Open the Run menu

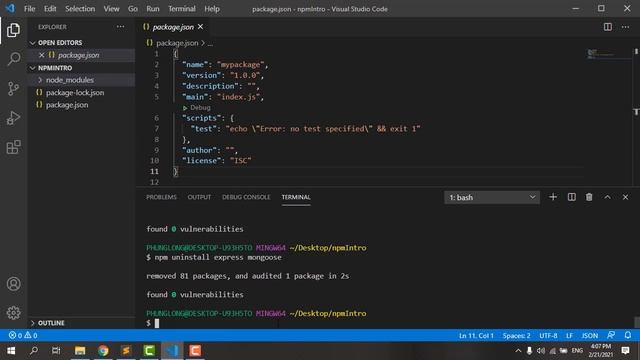point(153,9)
